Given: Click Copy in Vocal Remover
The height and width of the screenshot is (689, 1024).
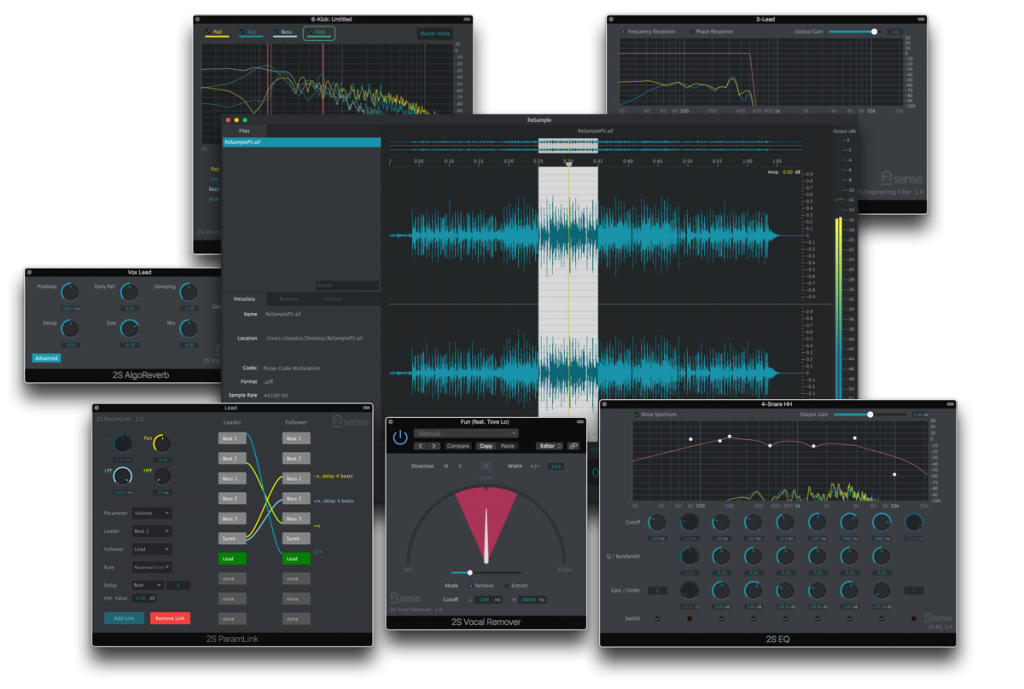Looking at the screenshot, I should click(486, 446).
